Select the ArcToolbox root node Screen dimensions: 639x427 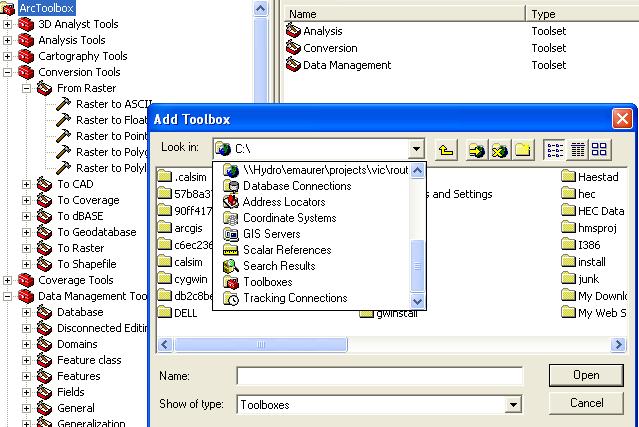[x=46, y=8]
